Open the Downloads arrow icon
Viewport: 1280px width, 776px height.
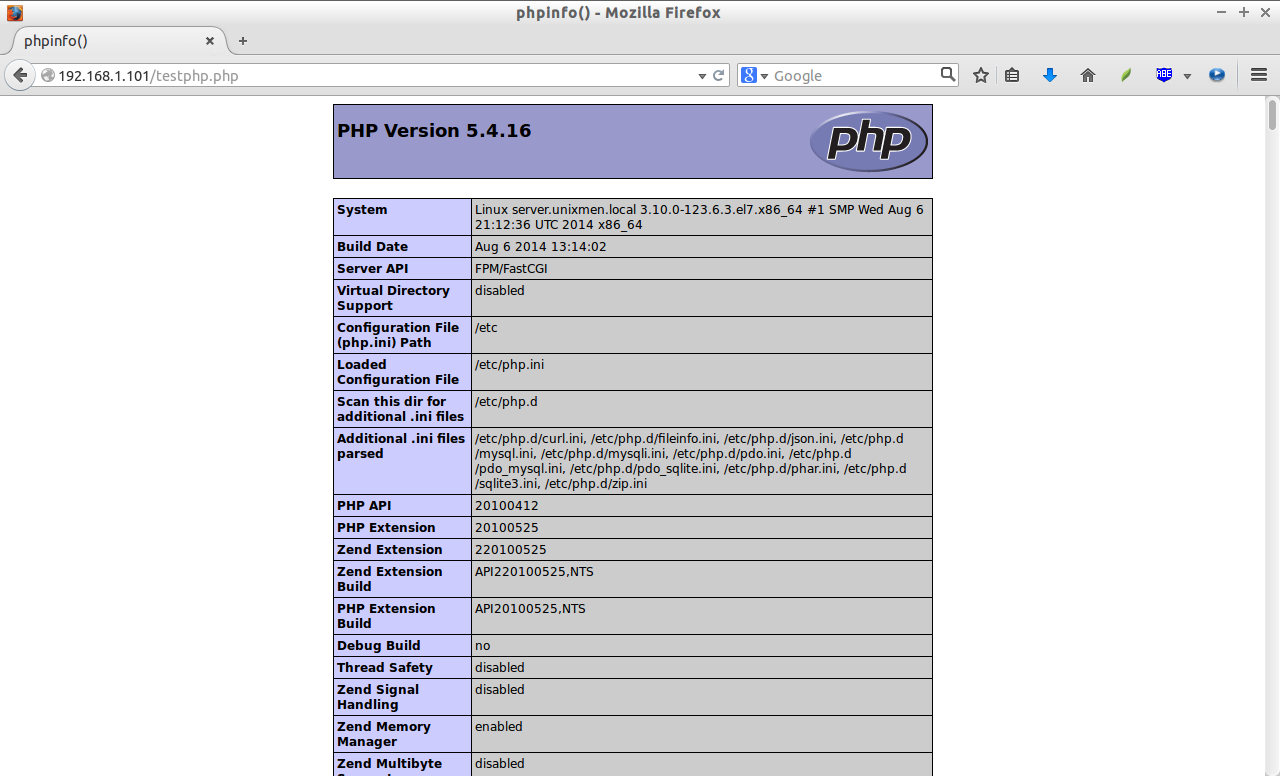tap(1050, 75)
